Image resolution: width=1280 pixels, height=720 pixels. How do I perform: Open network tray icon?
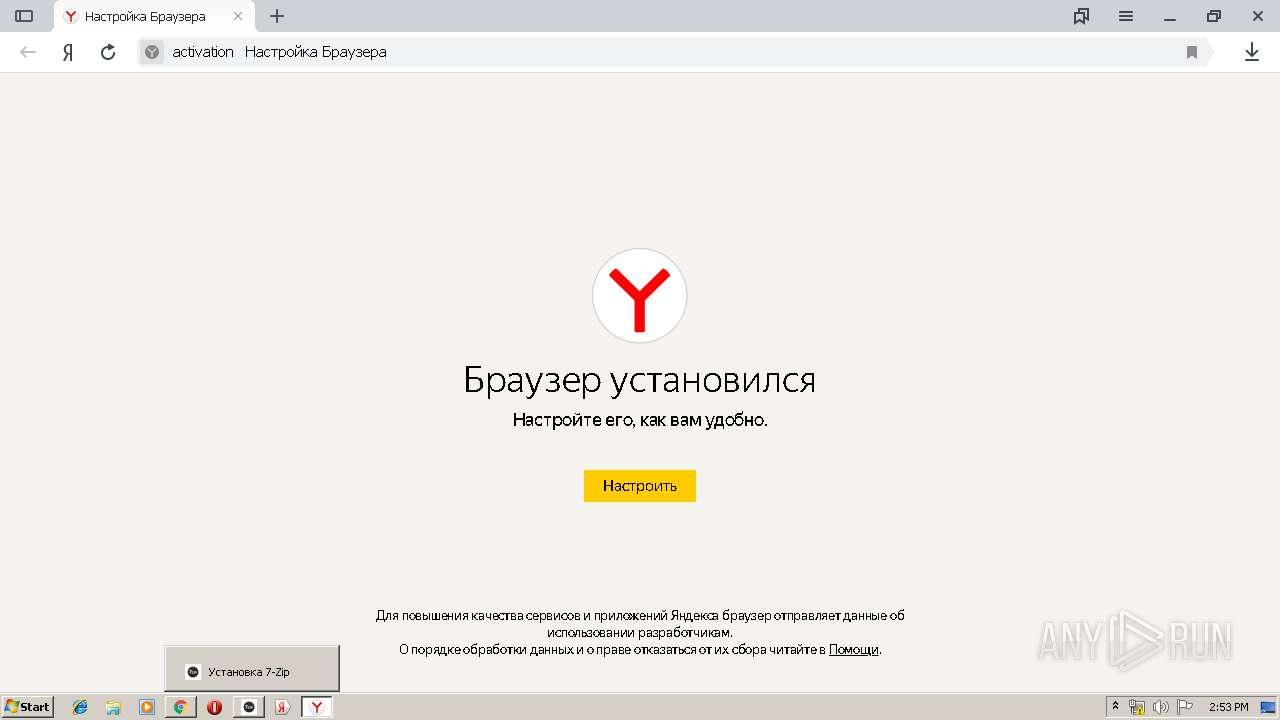point(1137,707)
